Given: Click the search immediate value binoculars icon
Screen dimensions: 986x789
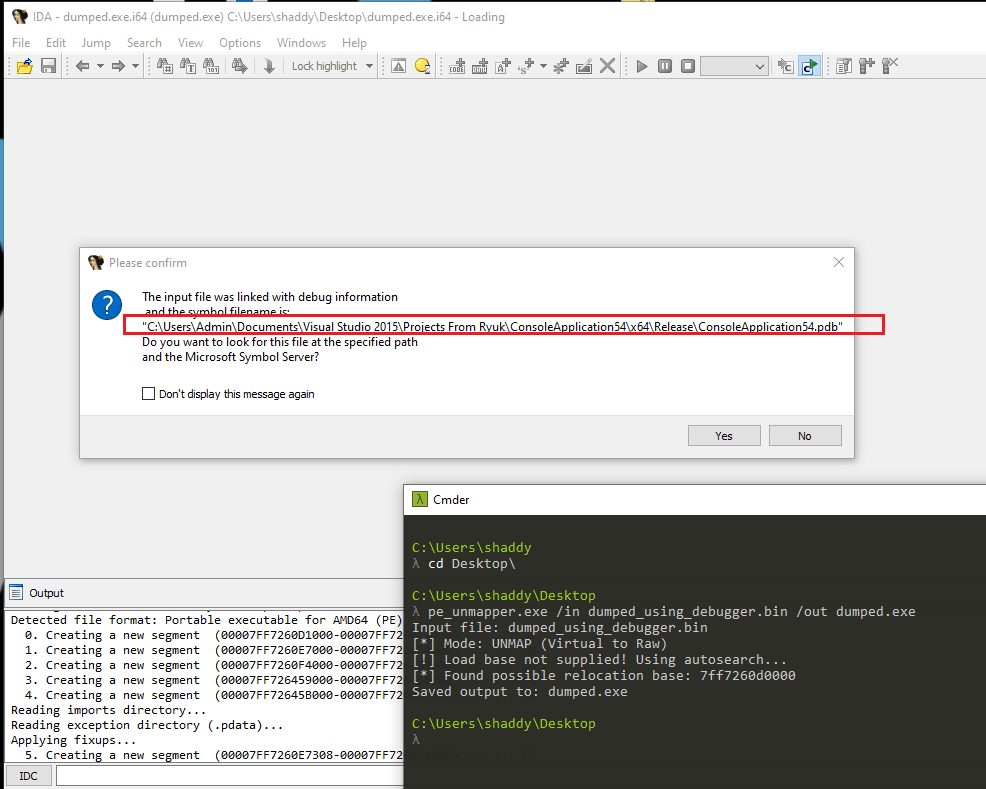Looking at the screenshot, I should pos(165,66).
